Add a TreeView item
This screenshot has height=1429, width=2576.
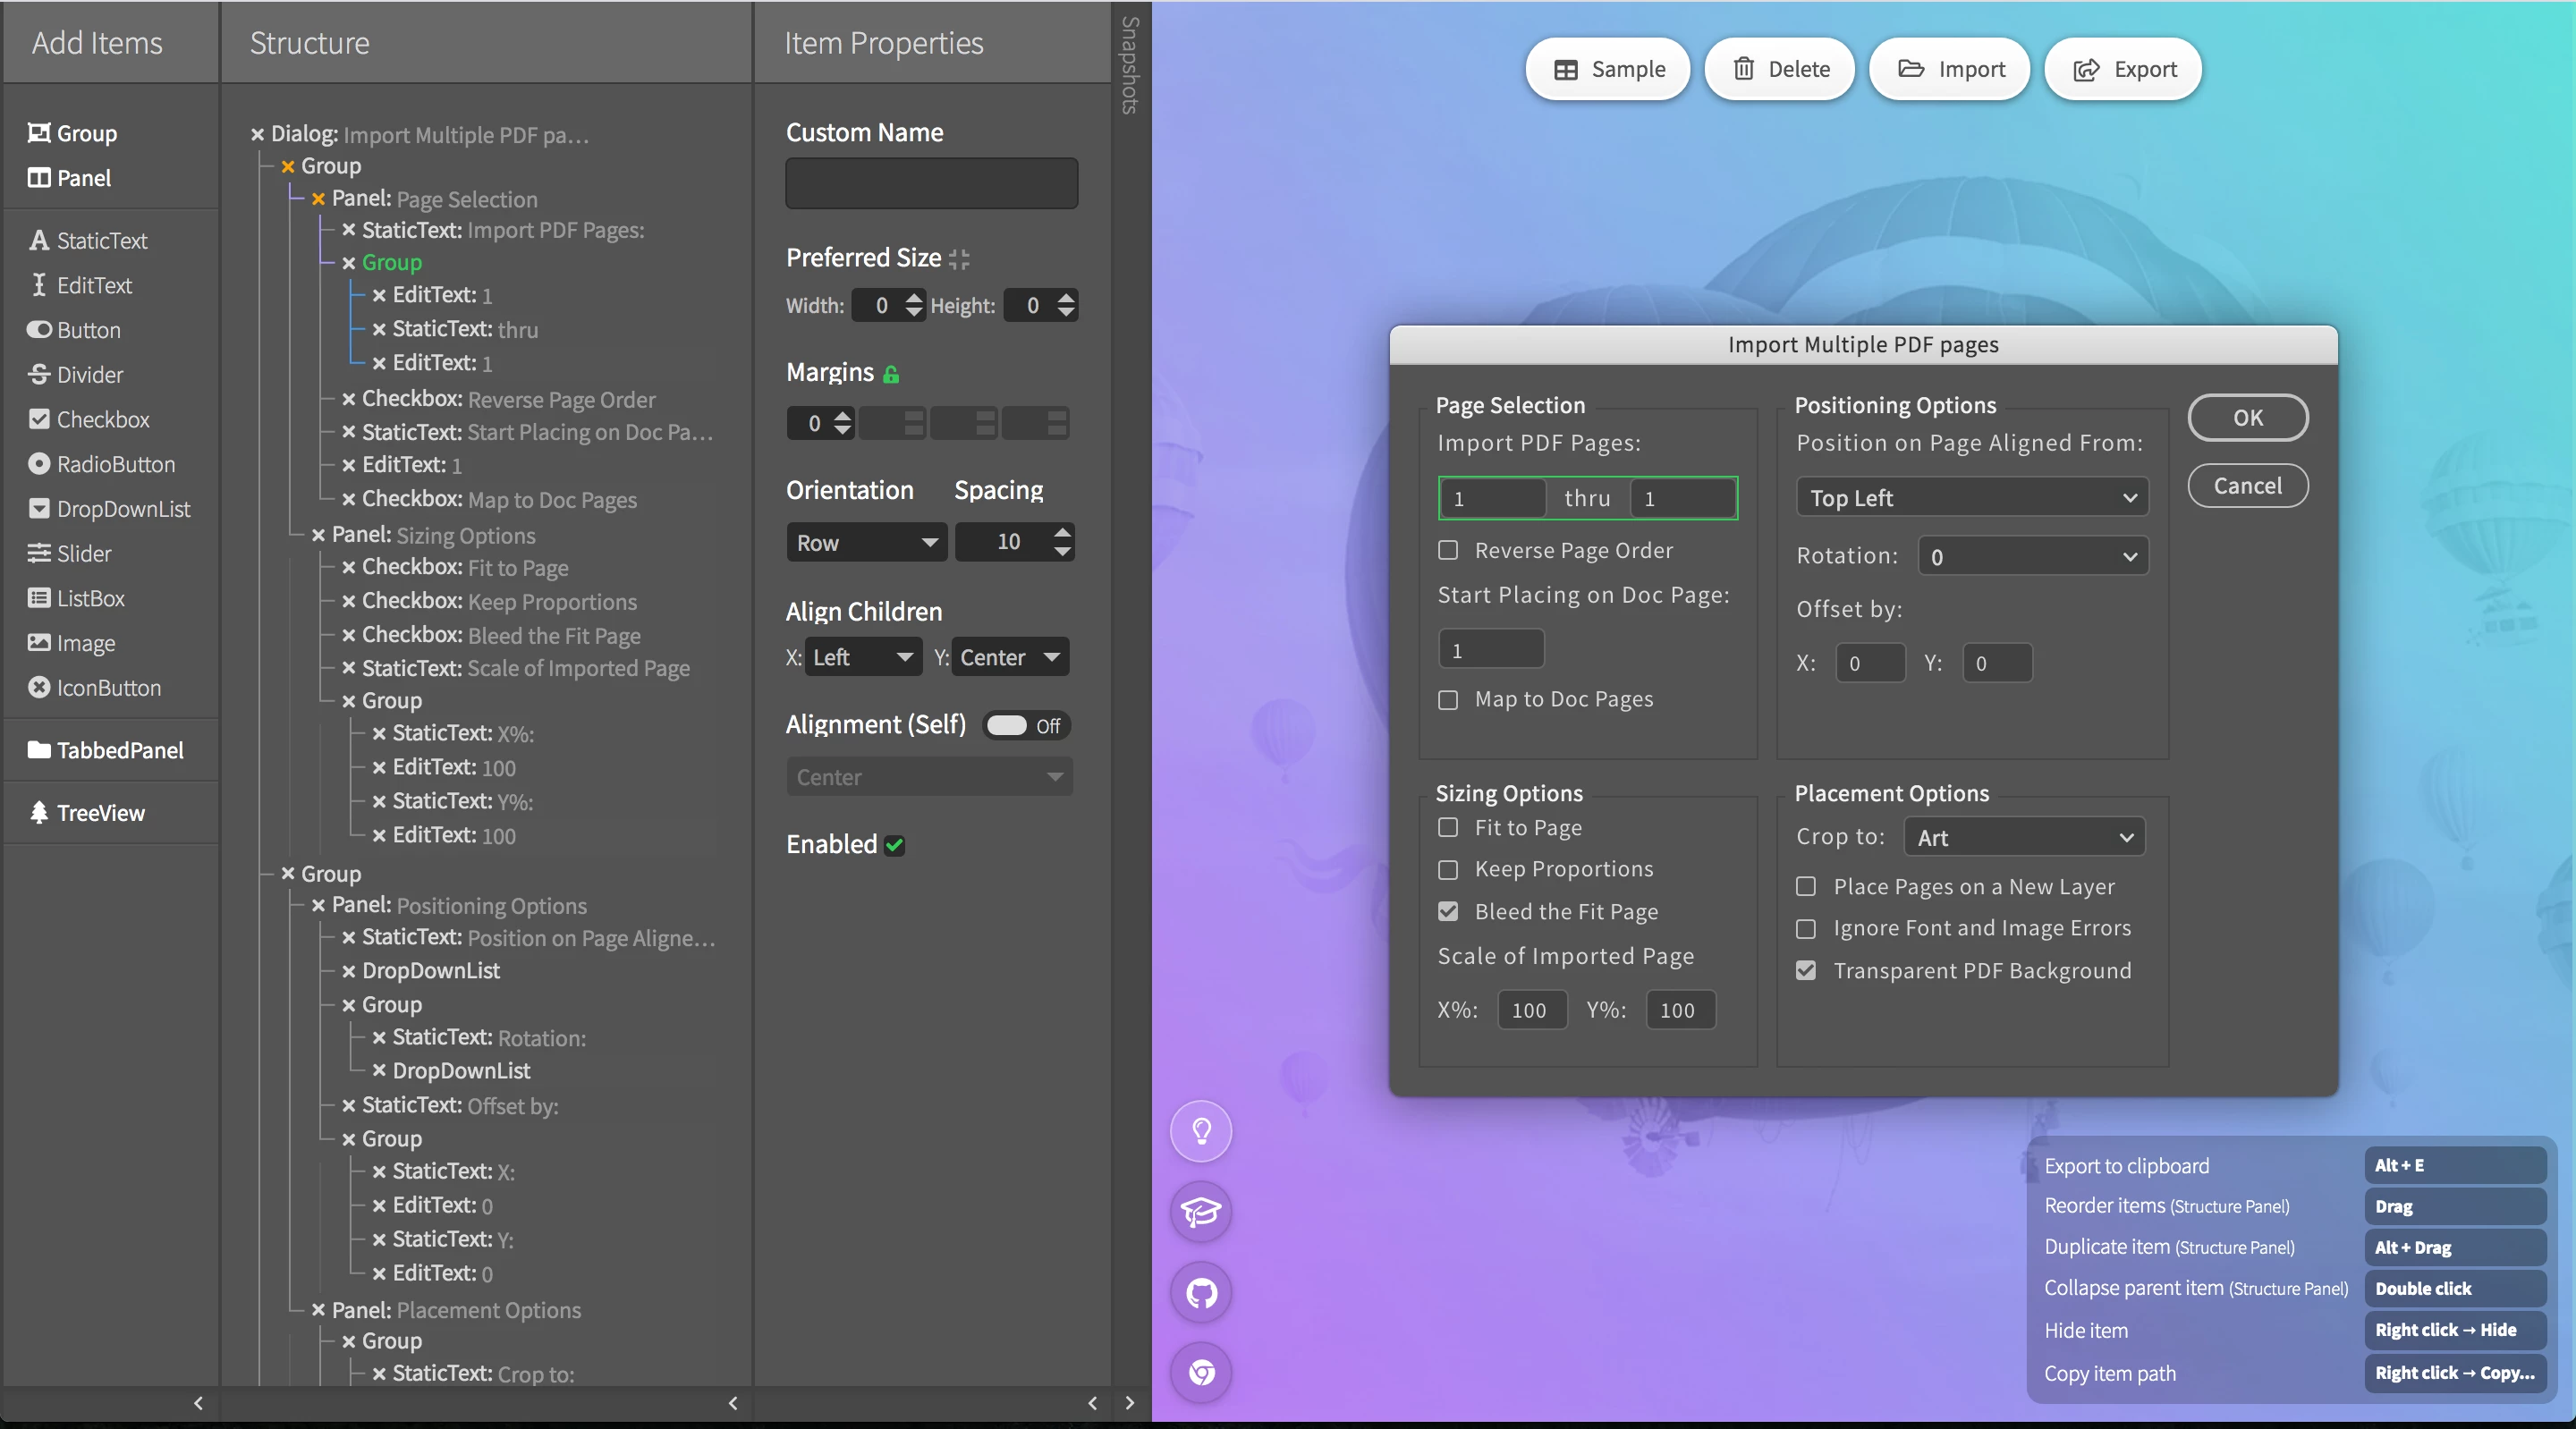pyautogui.click(x=100, y=812)
